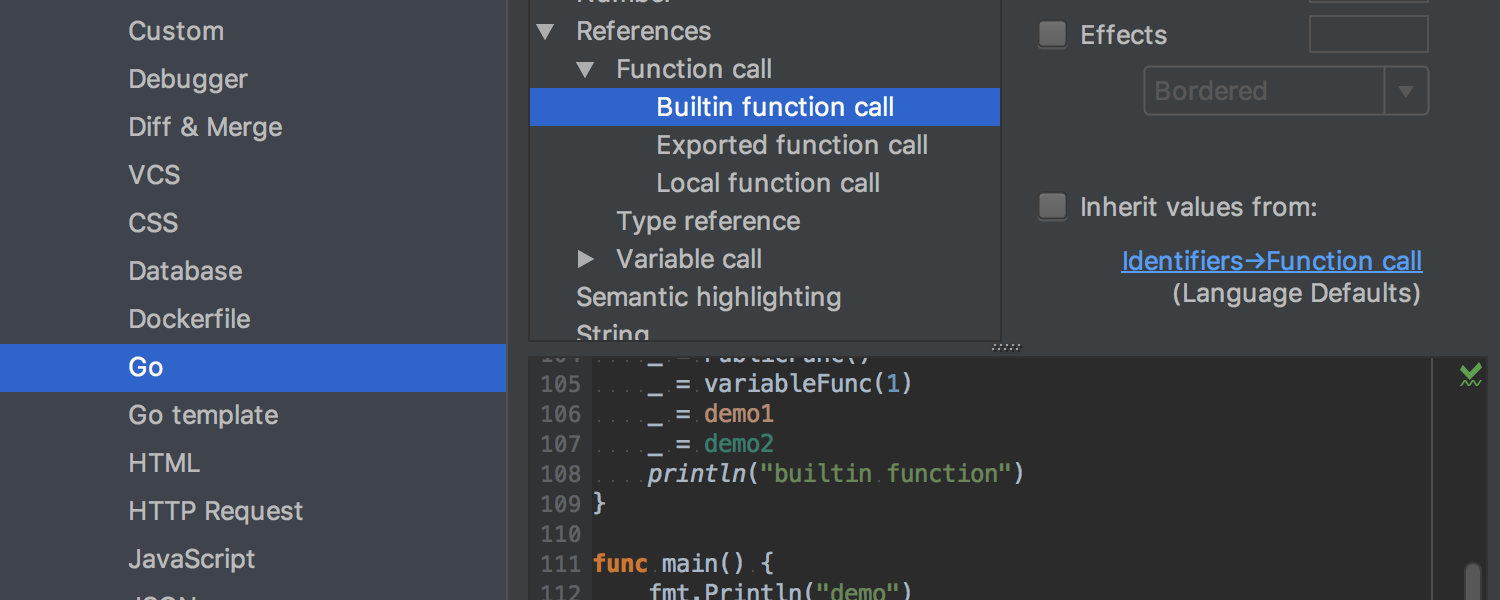
Task: Select CSS in the language list
Action: [153, 223]
